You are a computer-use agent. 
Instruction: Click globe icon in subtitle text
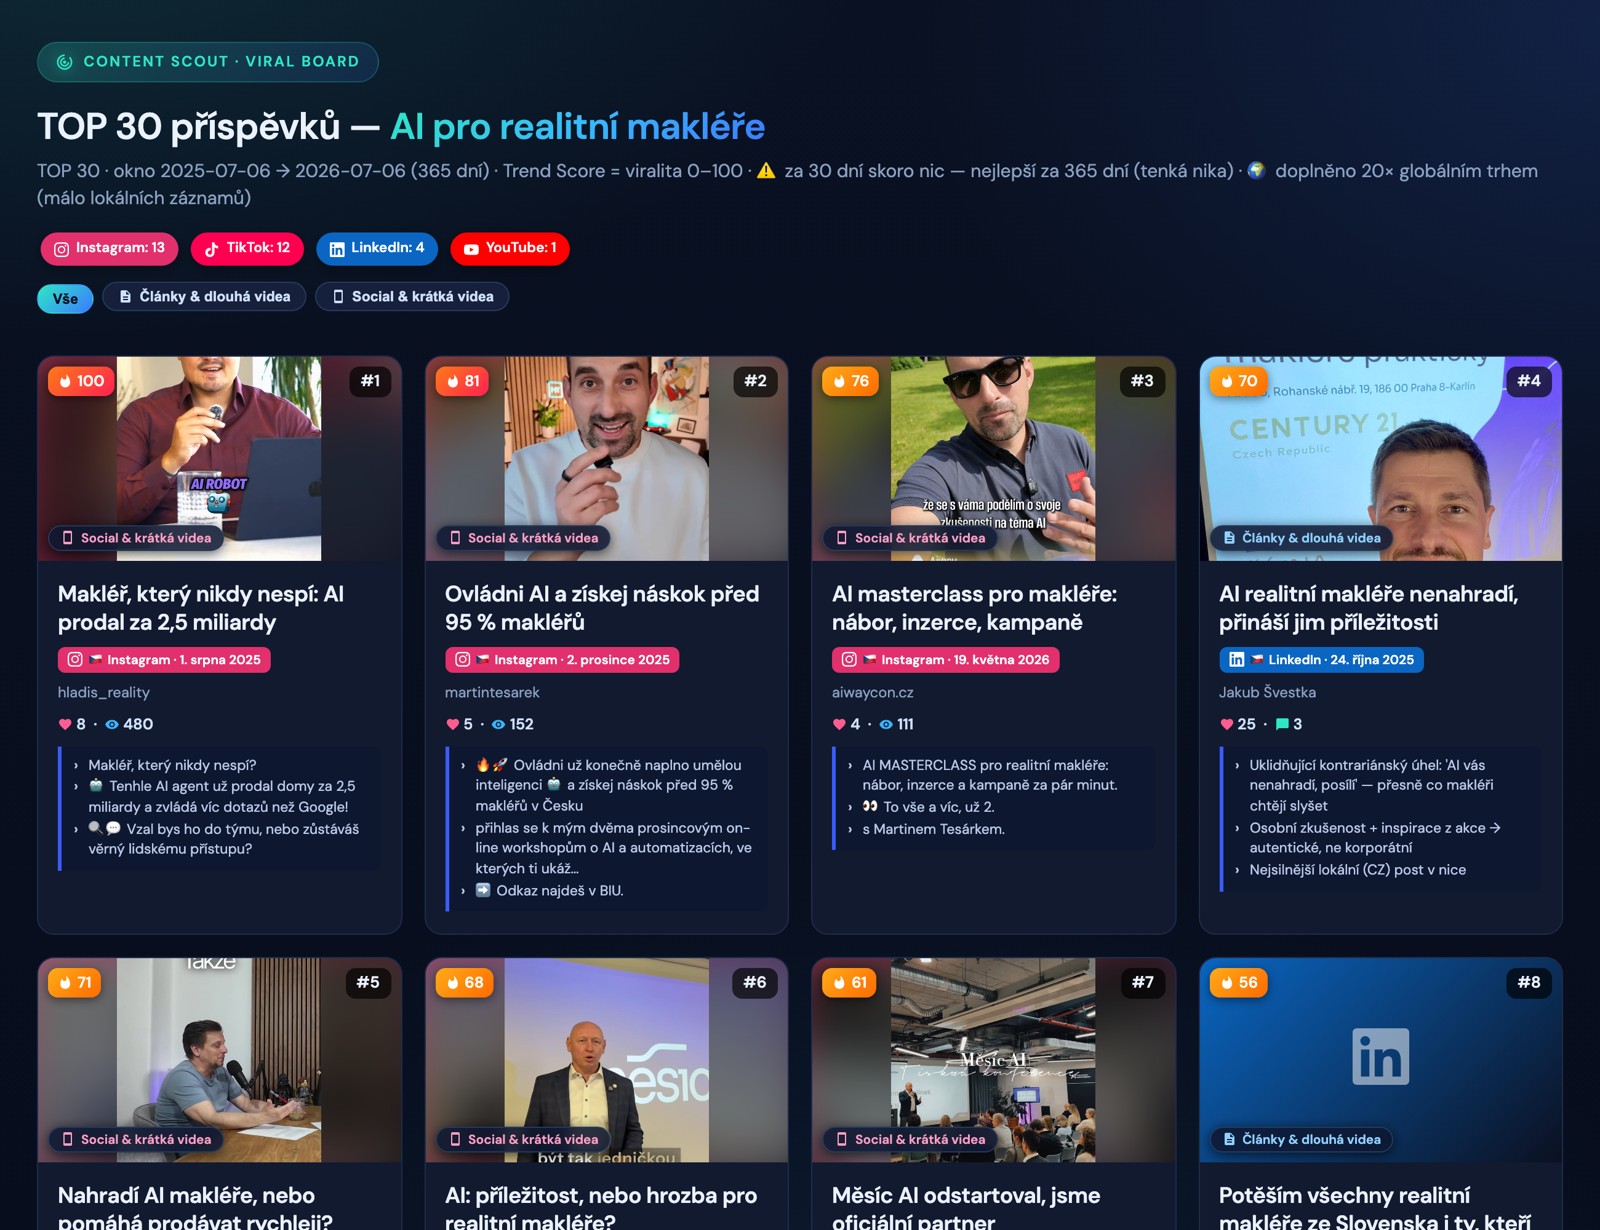(1256, 171)
